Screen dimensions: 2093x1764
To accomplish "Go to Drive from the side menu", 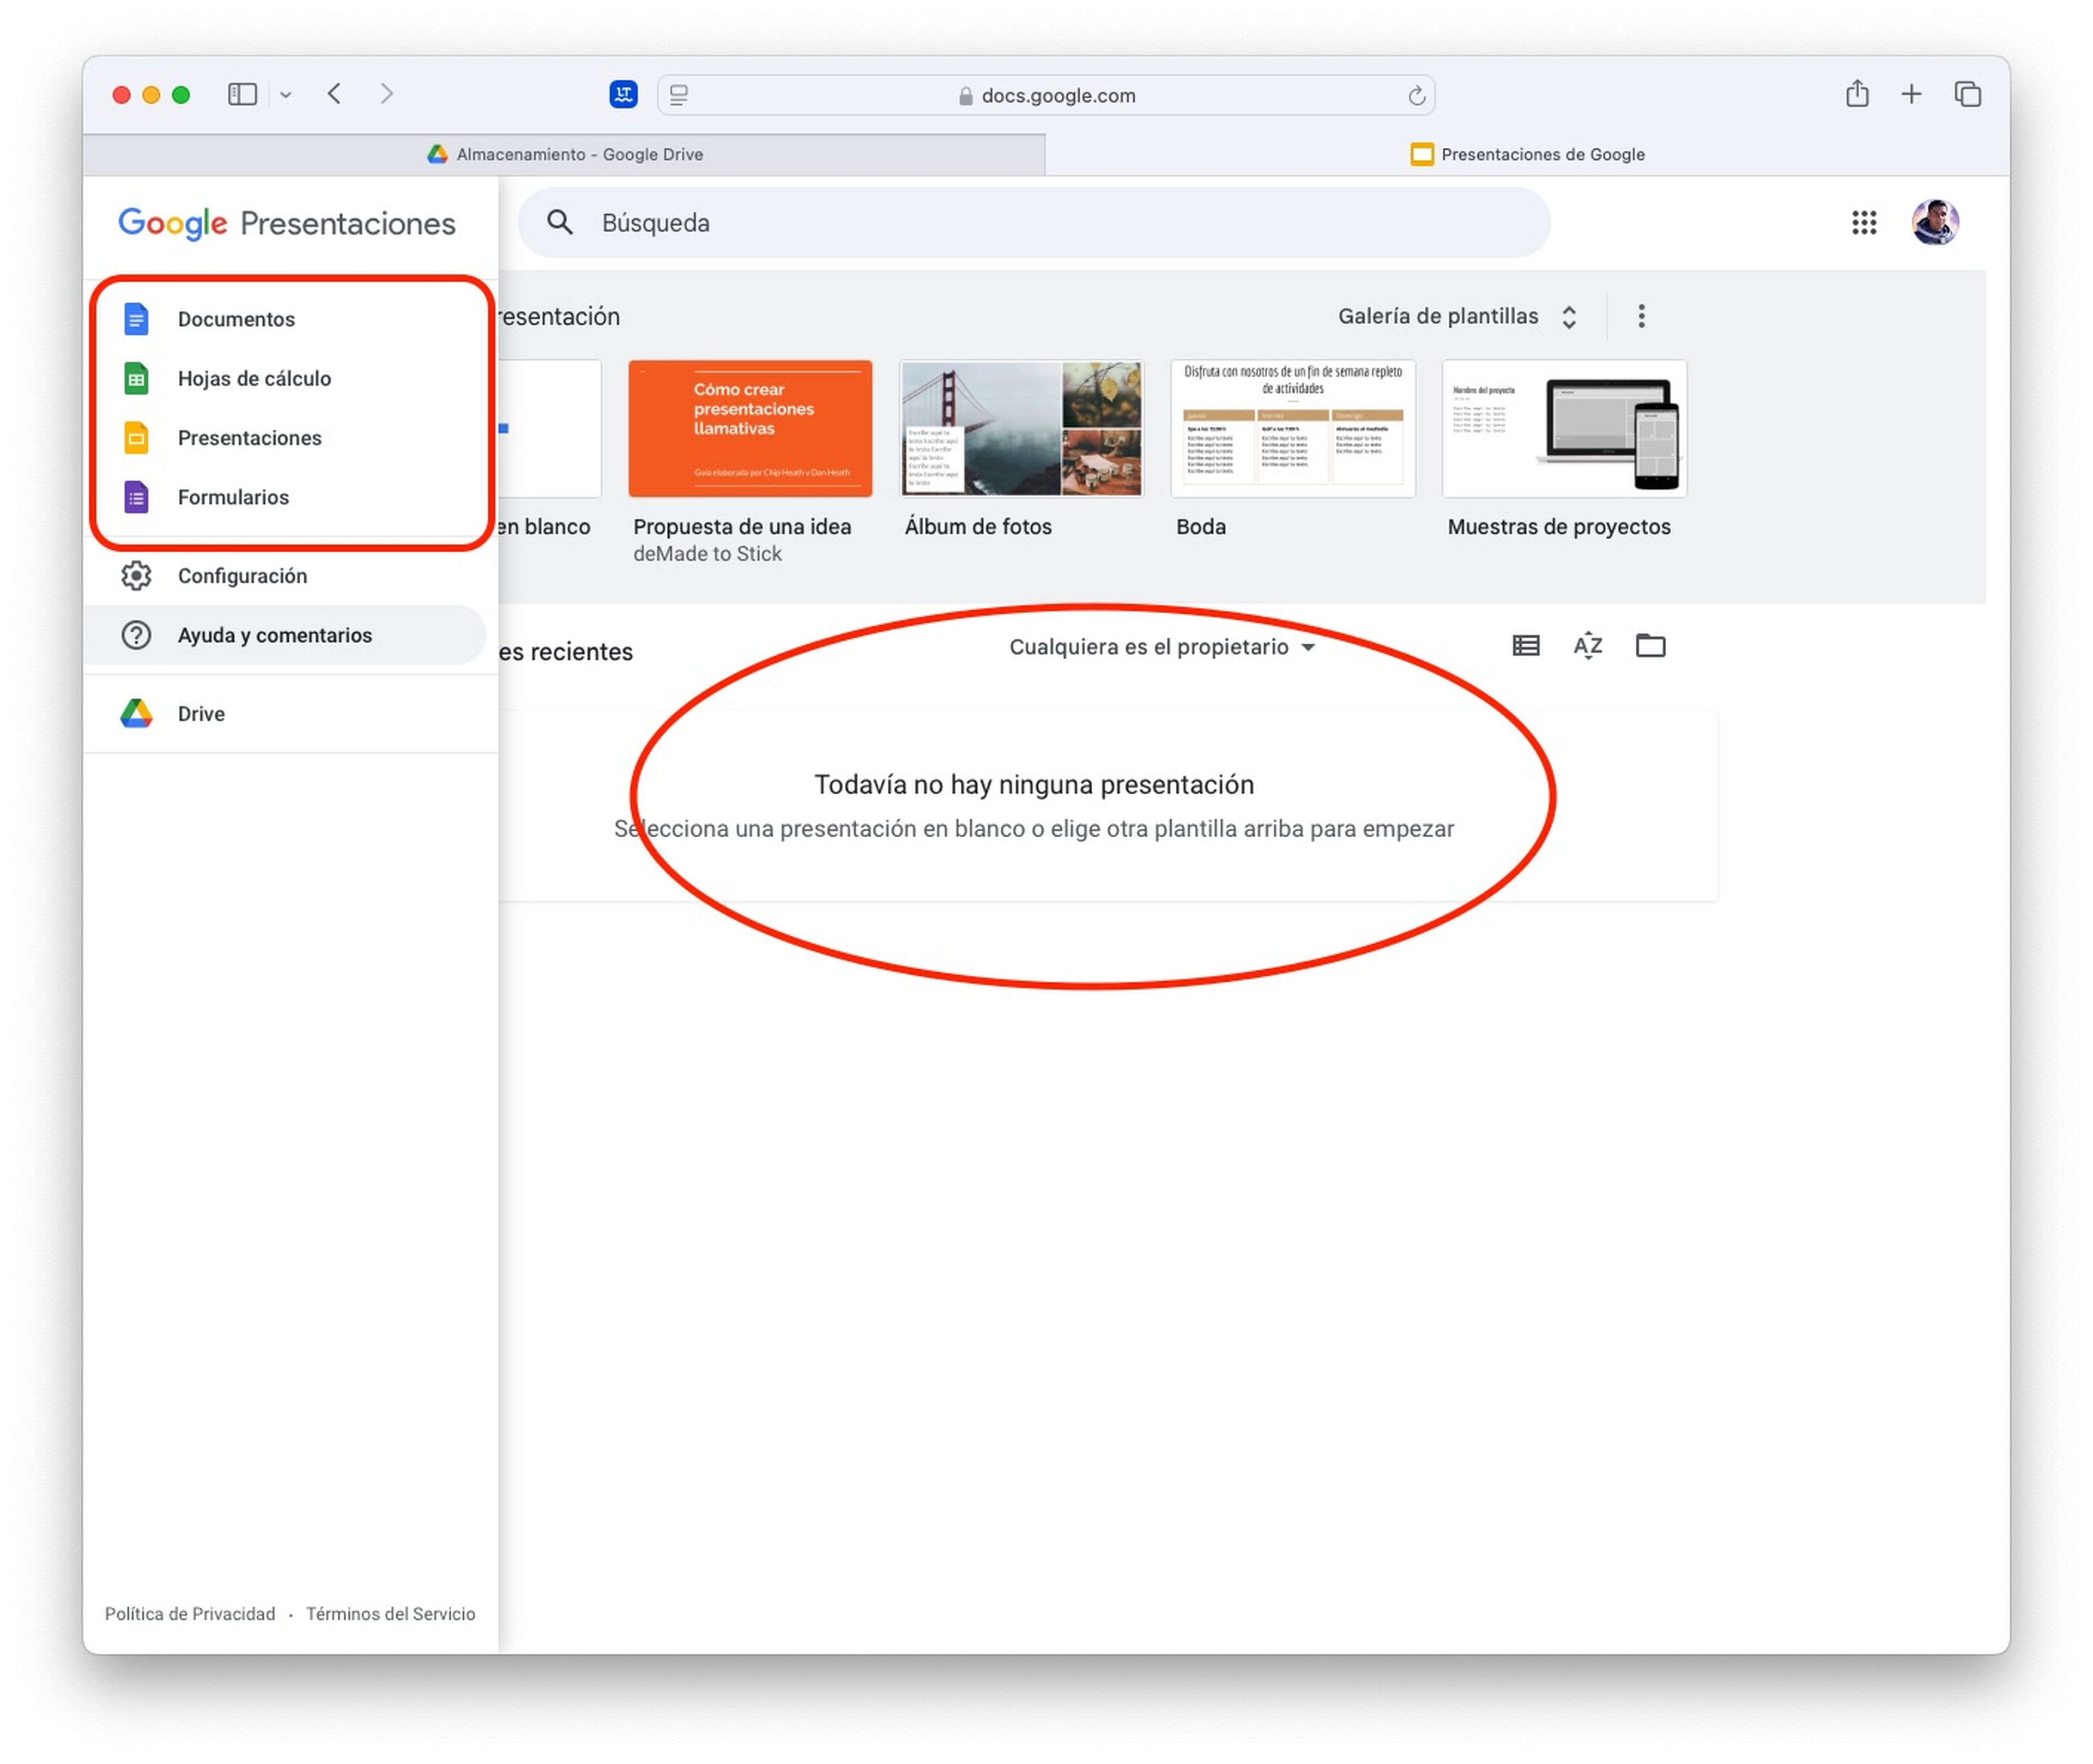I will point(290,714).
